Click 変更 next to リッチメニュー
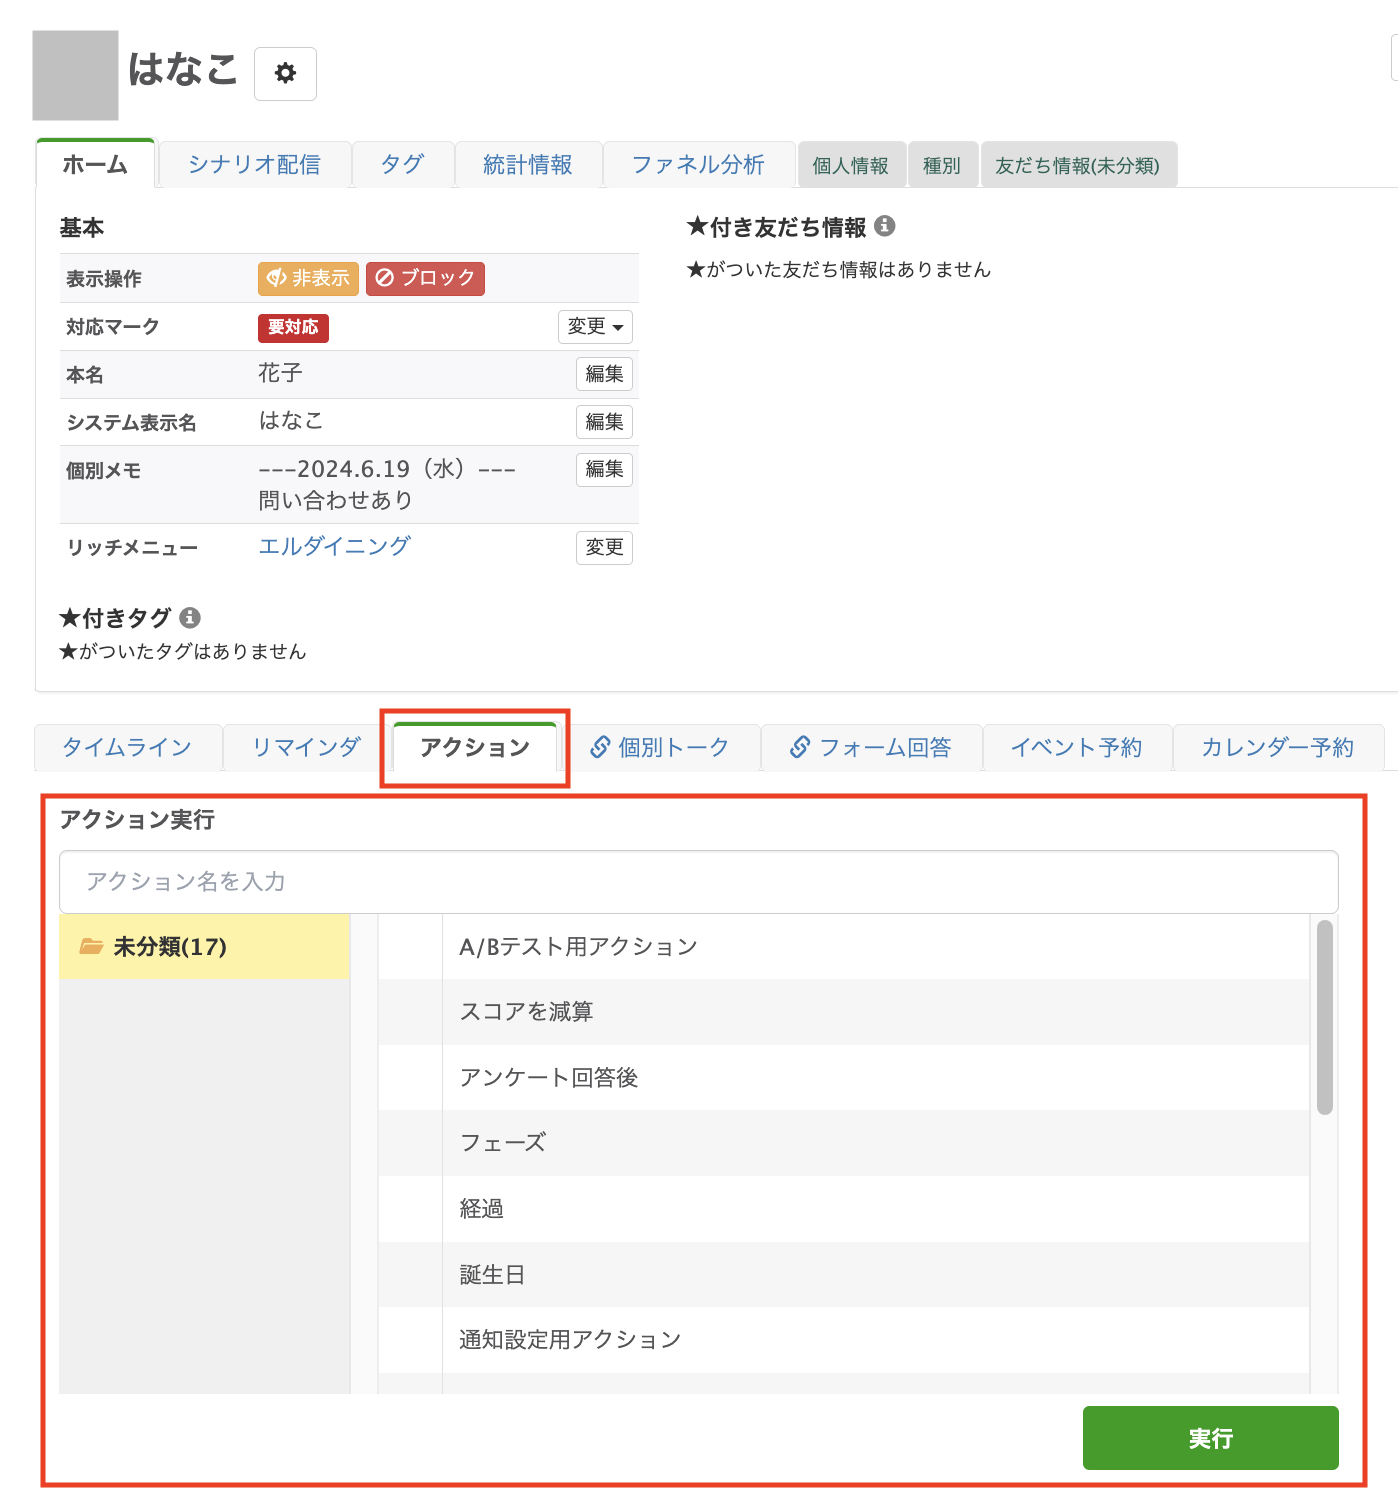This screenshot has width=1398, height=1504. tap(604, 547)
